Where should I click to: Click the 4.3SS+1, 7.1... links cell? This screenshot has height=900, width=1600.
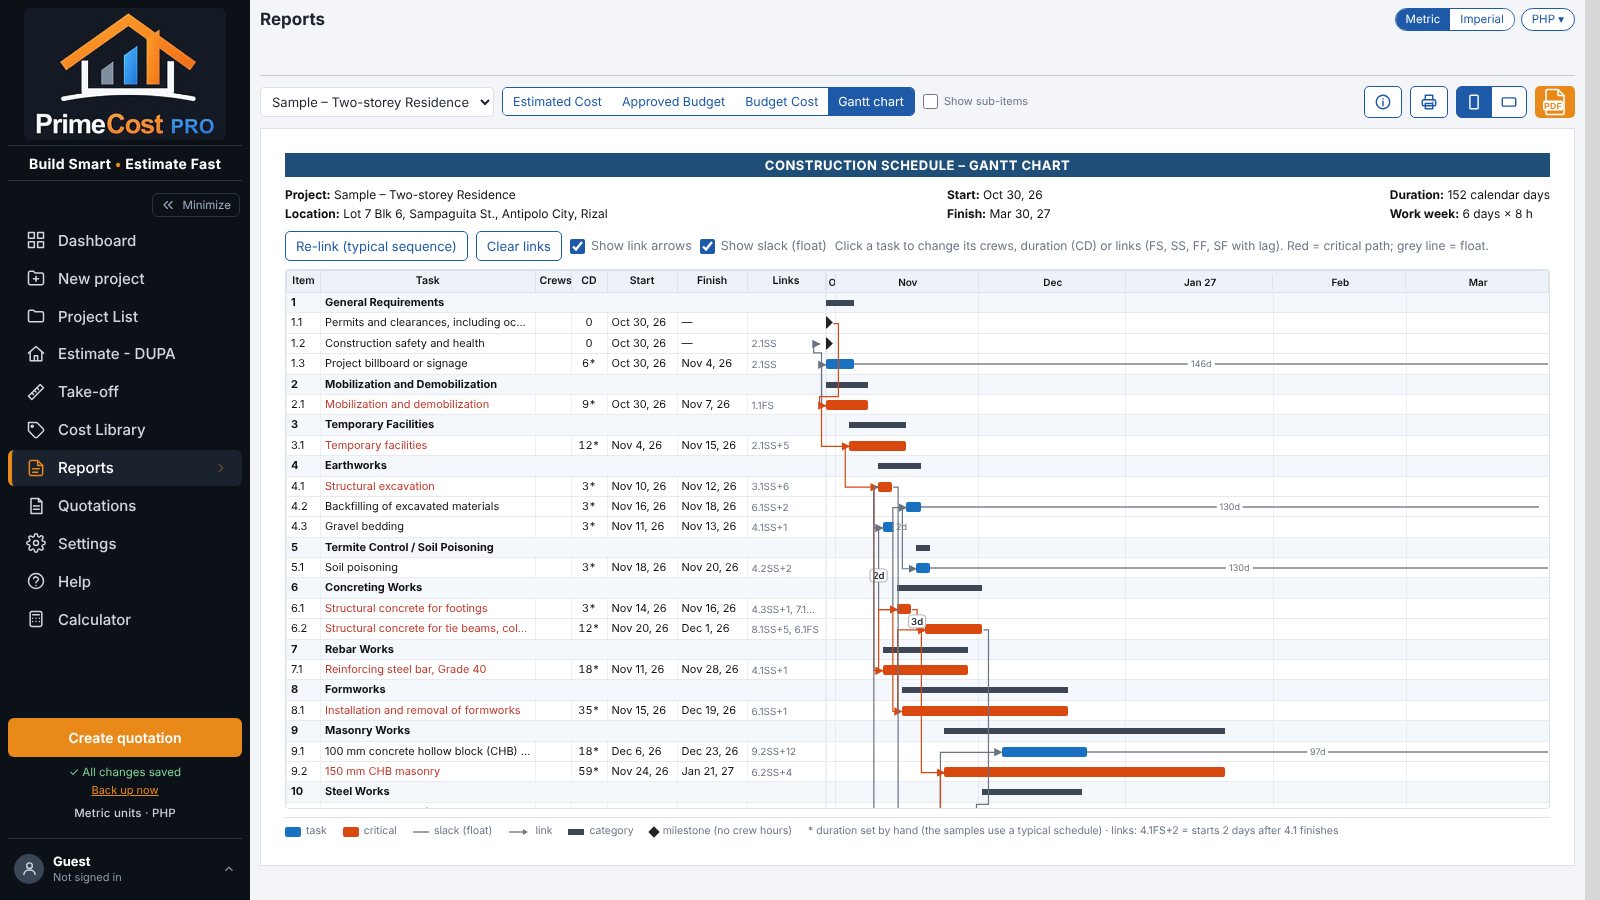point(785,609)
